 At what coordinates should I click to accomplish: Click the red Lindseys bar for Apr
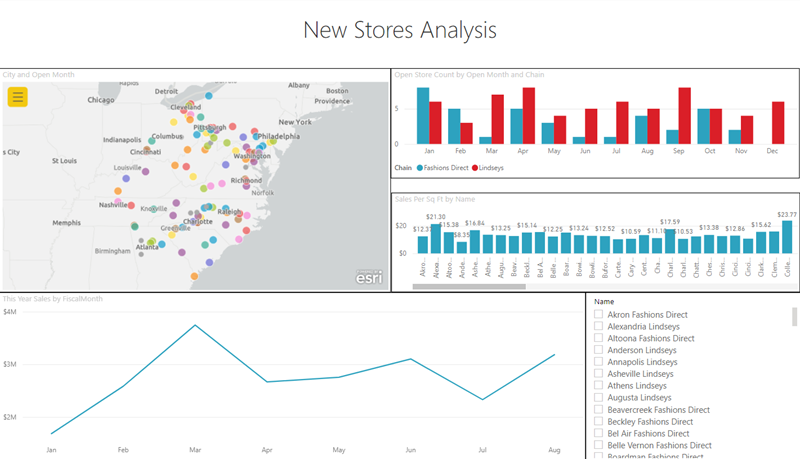pyautogui.click(x=529, y=116)
